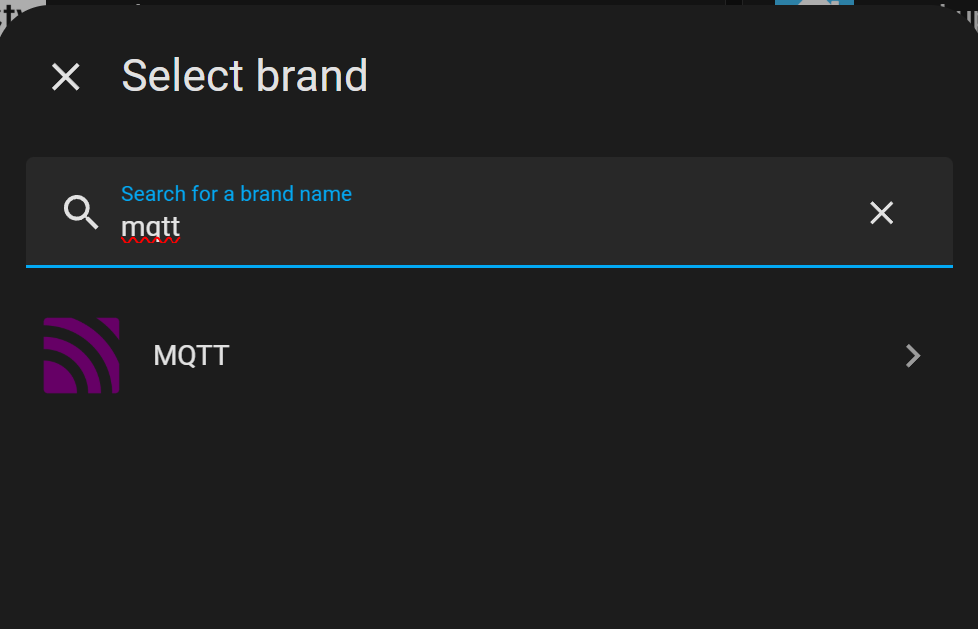This screenshot has width=978, height=629.
Task: Click the 'Select brand' dialog title
Action: (x=244, y=76)
